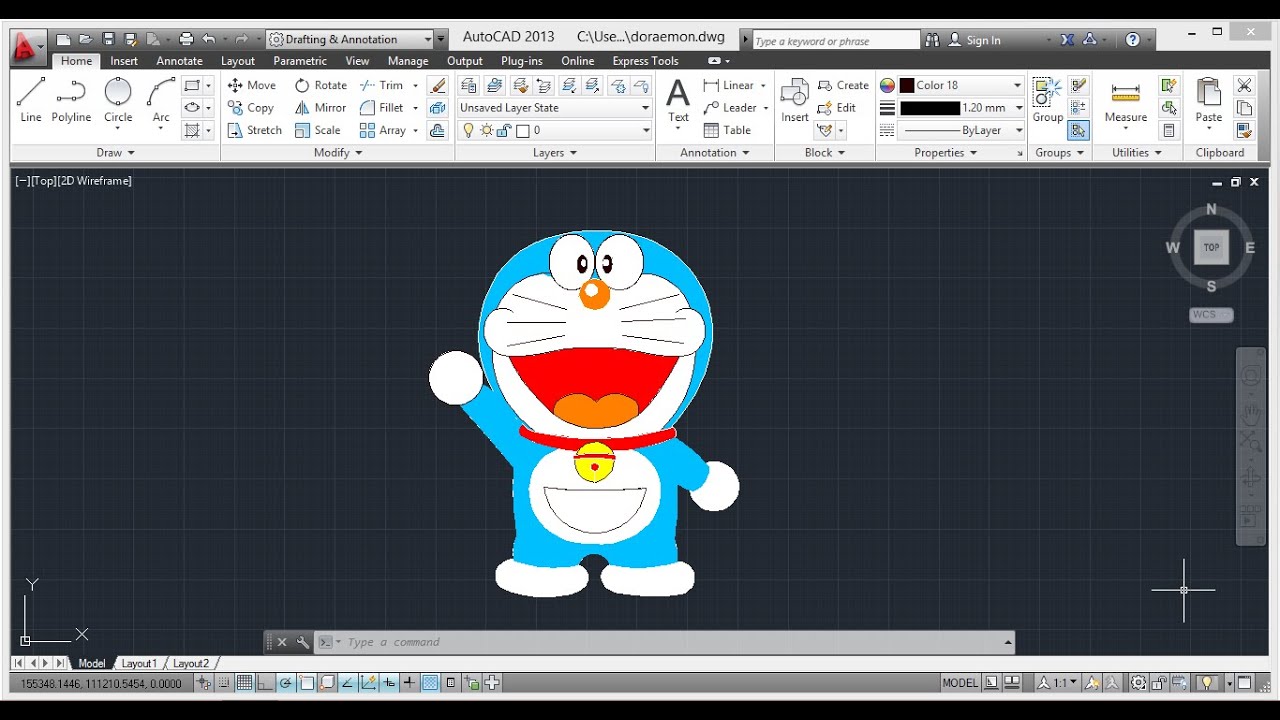The width and height of the screenshot is (1280, 720).
Task: Select the Linear dimension tool
Action: point(729,85)
